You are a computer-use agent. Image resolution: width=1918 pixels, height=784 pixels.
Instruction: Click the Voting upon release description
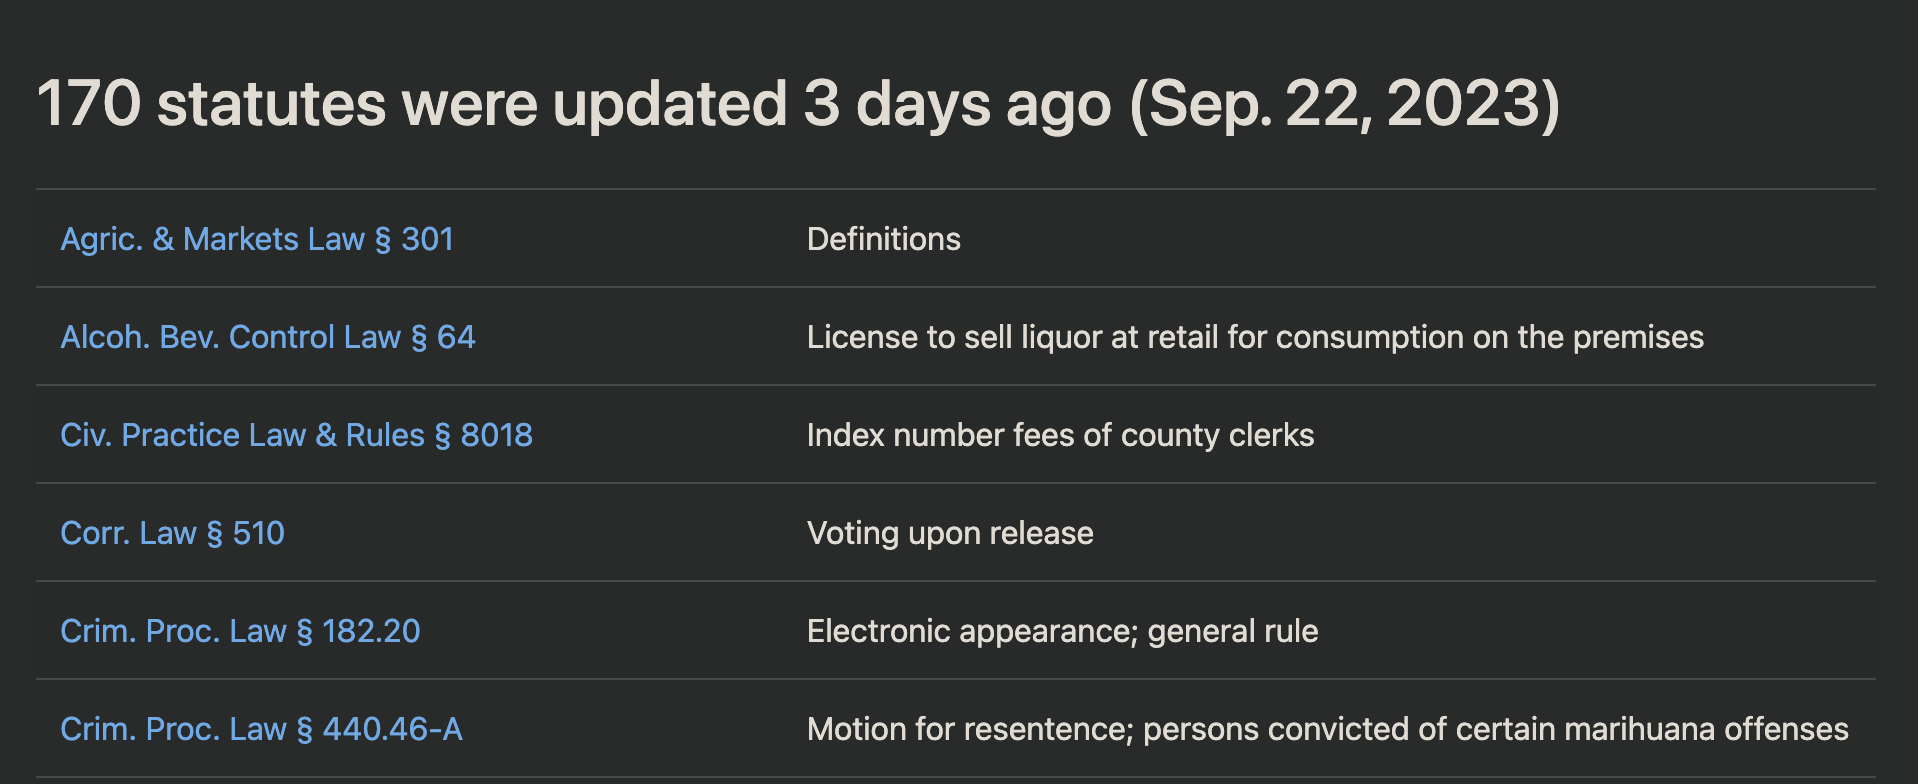[x=950, y=533]
